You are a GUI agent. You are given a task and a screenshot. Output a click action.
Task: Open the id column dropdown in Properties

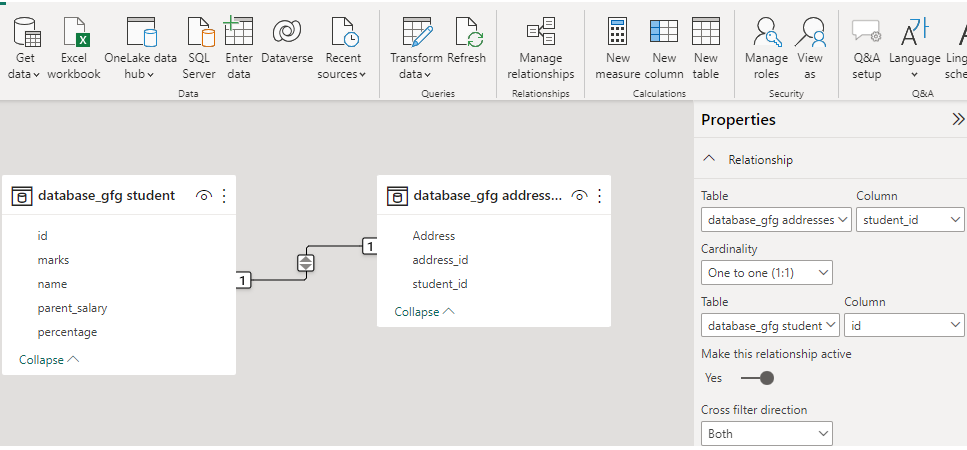tap(904, 325)
